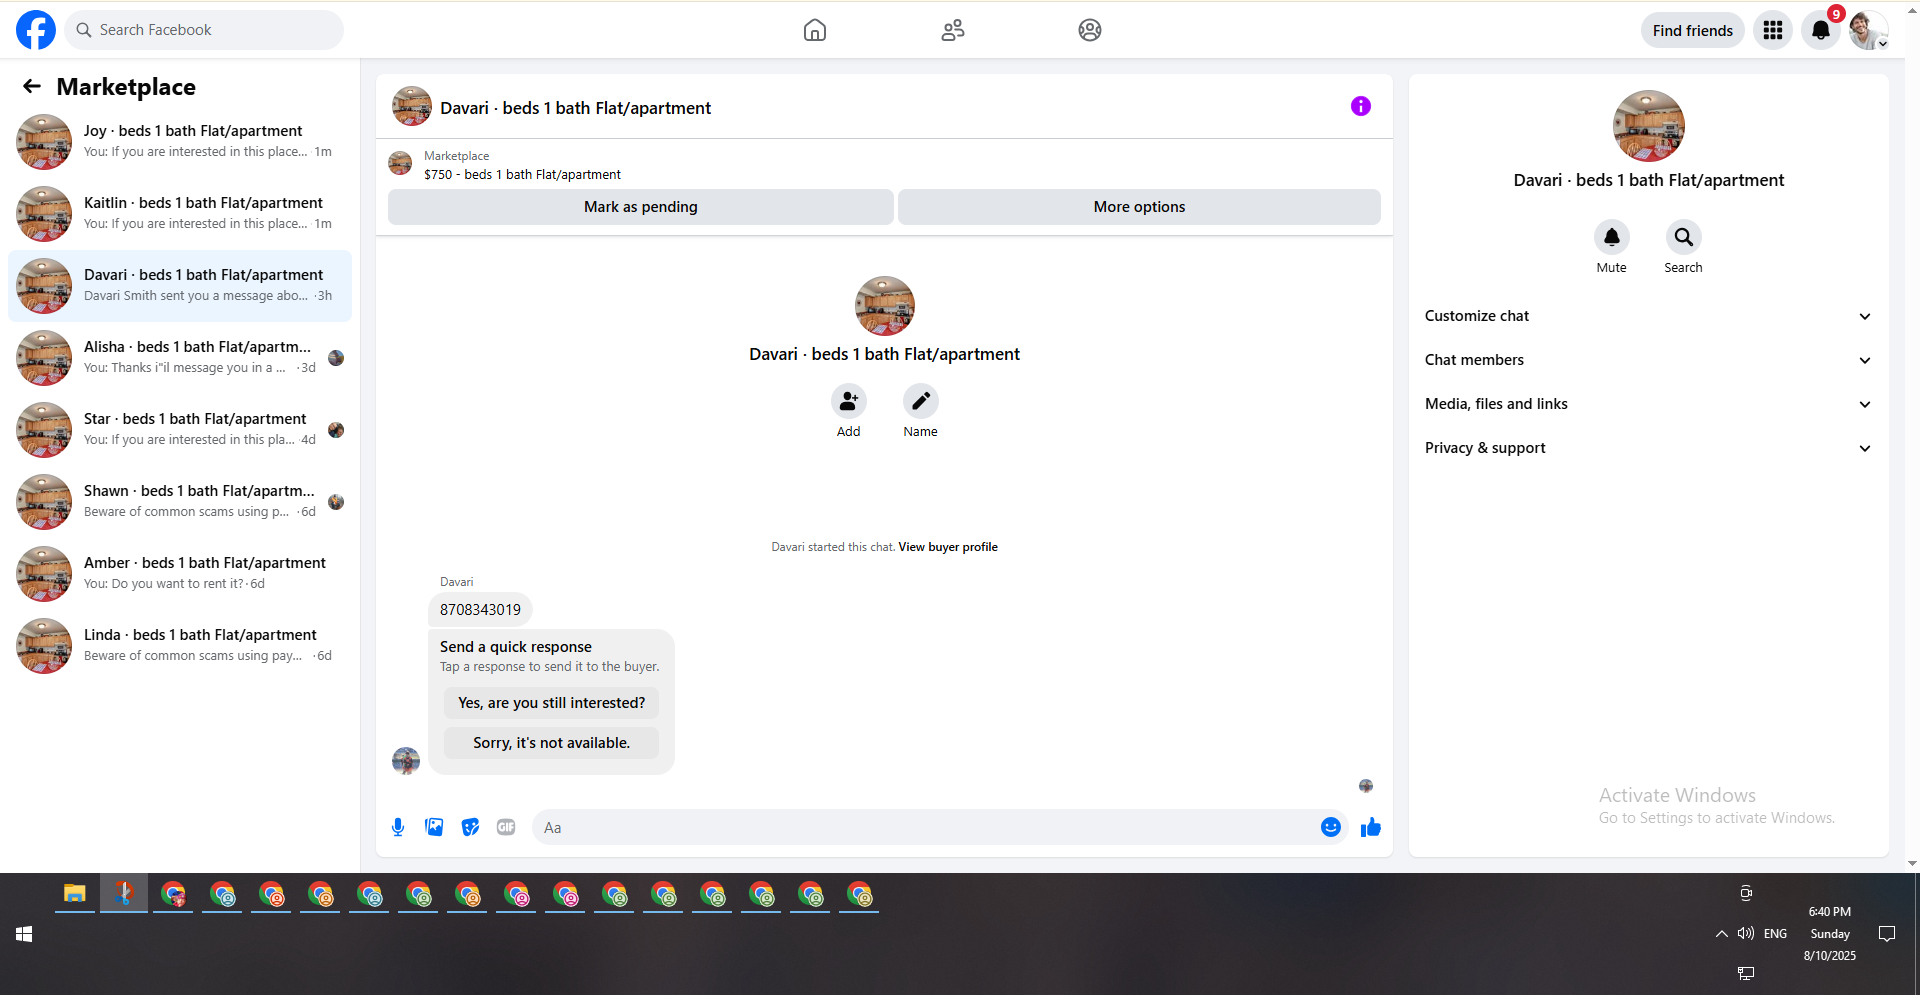Send 'Yes, are you still interested?' response
This screenshot has width=1920, height=995.
point(552,703)
